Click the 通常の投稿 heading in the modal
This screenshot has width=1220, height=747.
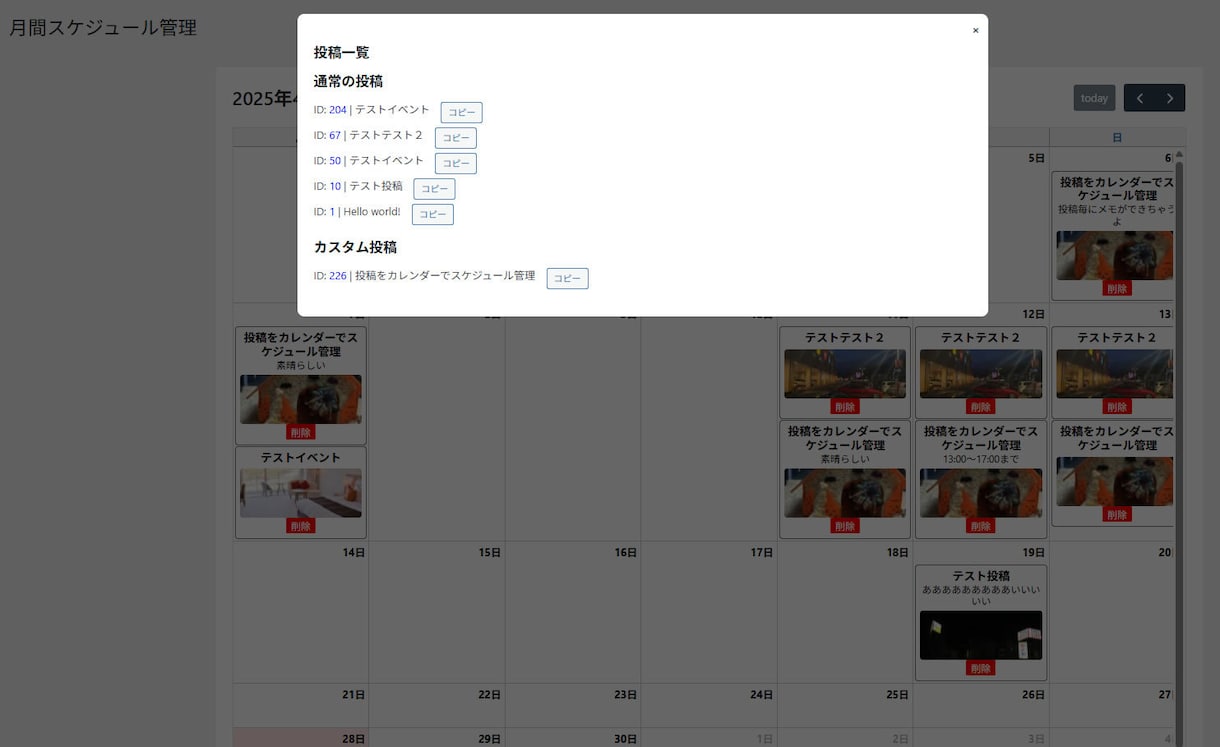[348, 81]
